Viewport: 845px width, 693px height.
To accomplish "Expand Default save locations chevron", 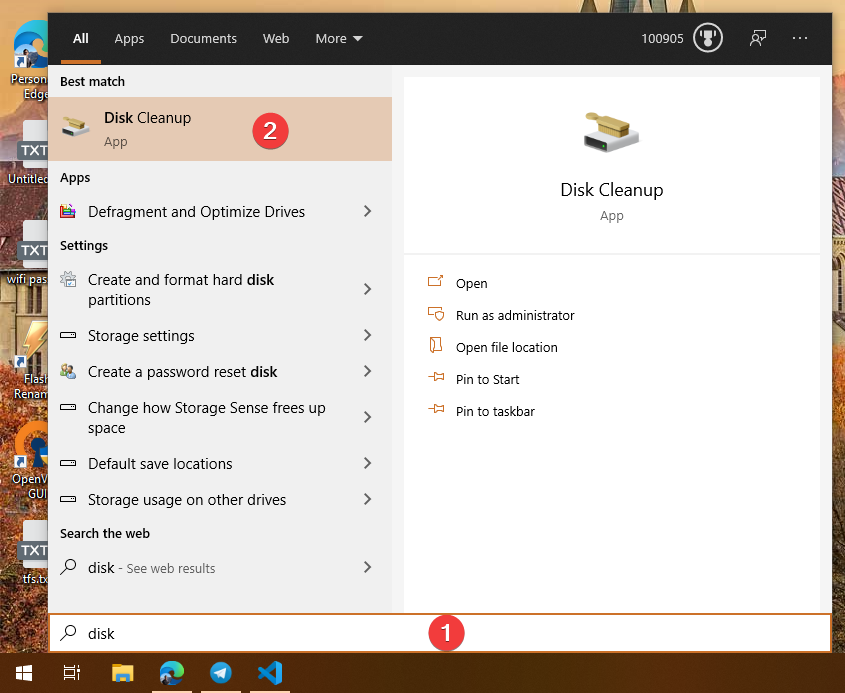I will click(x=368, y=463).
